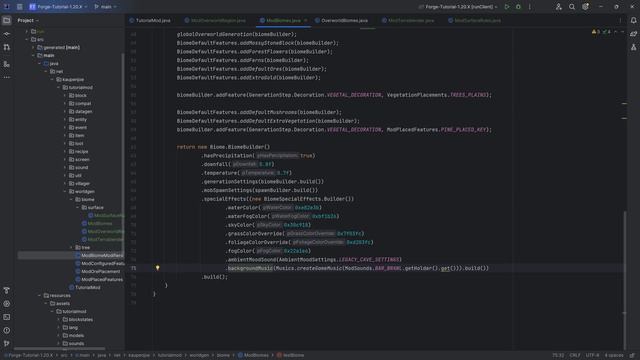Select ModOrePlacement in project tree
The width and height of the screenshot is (640, 360).
point(98,271)
